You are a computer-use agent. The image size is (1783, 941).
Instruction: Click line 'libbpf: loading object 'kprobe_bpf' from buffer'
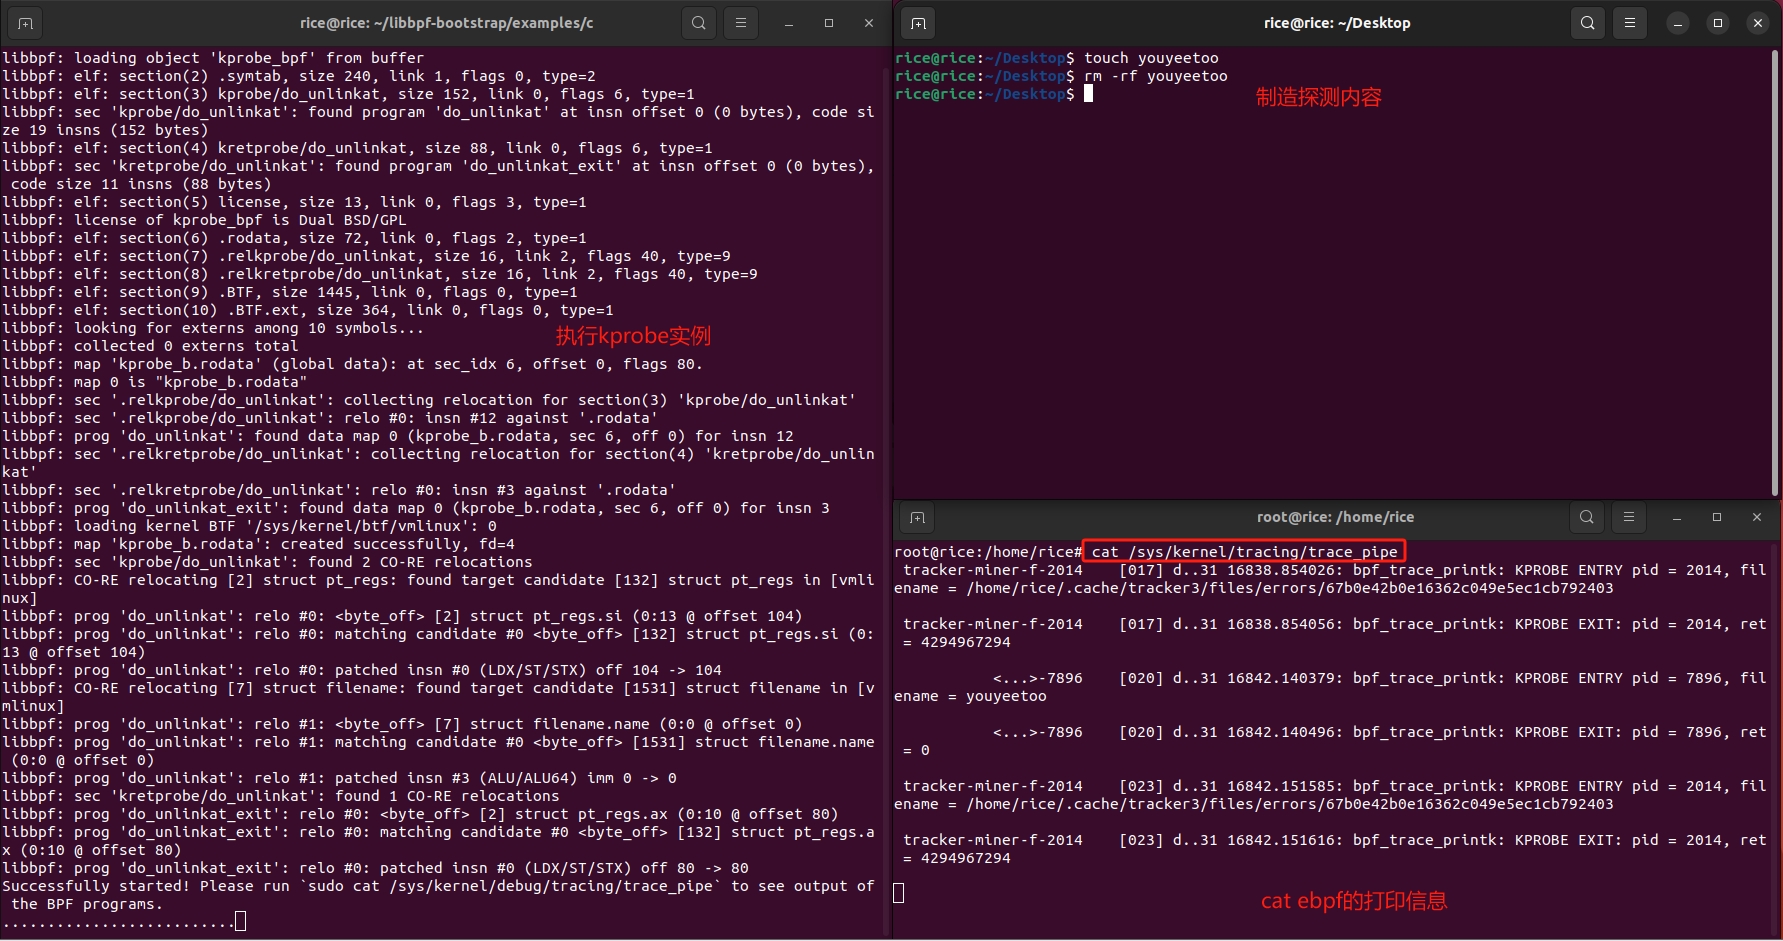coord(213,58)
